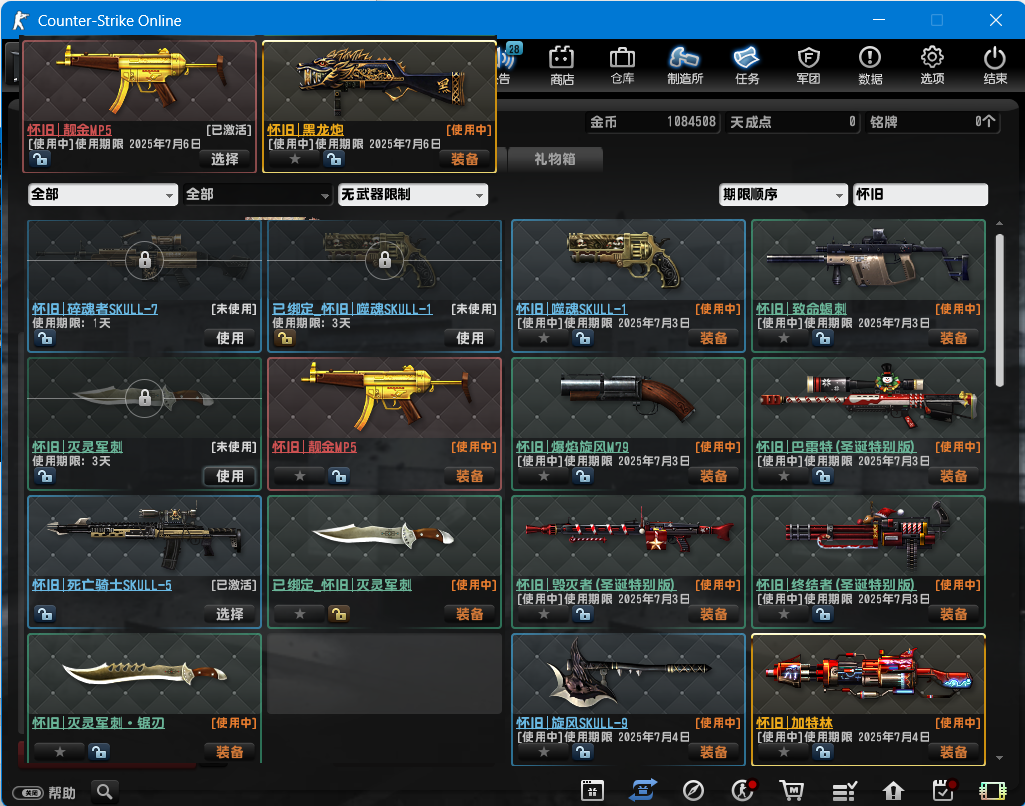Toggle favorite star on 怀旧|爆焰旋风M79
This screenshot has height=806, width=1025.
pyautogui.click(x=544, y=476)
